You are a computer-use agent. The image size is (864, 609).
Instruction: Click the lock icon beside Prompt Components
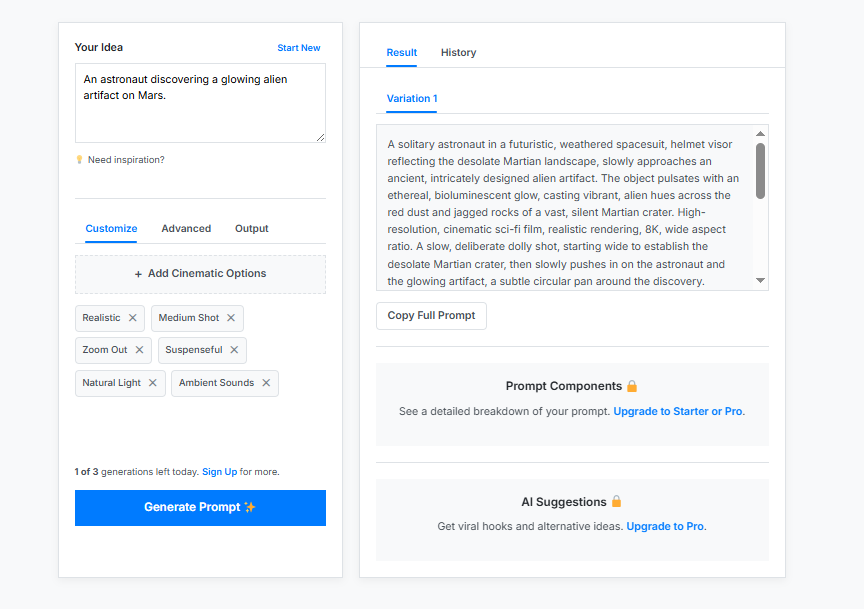632,386
